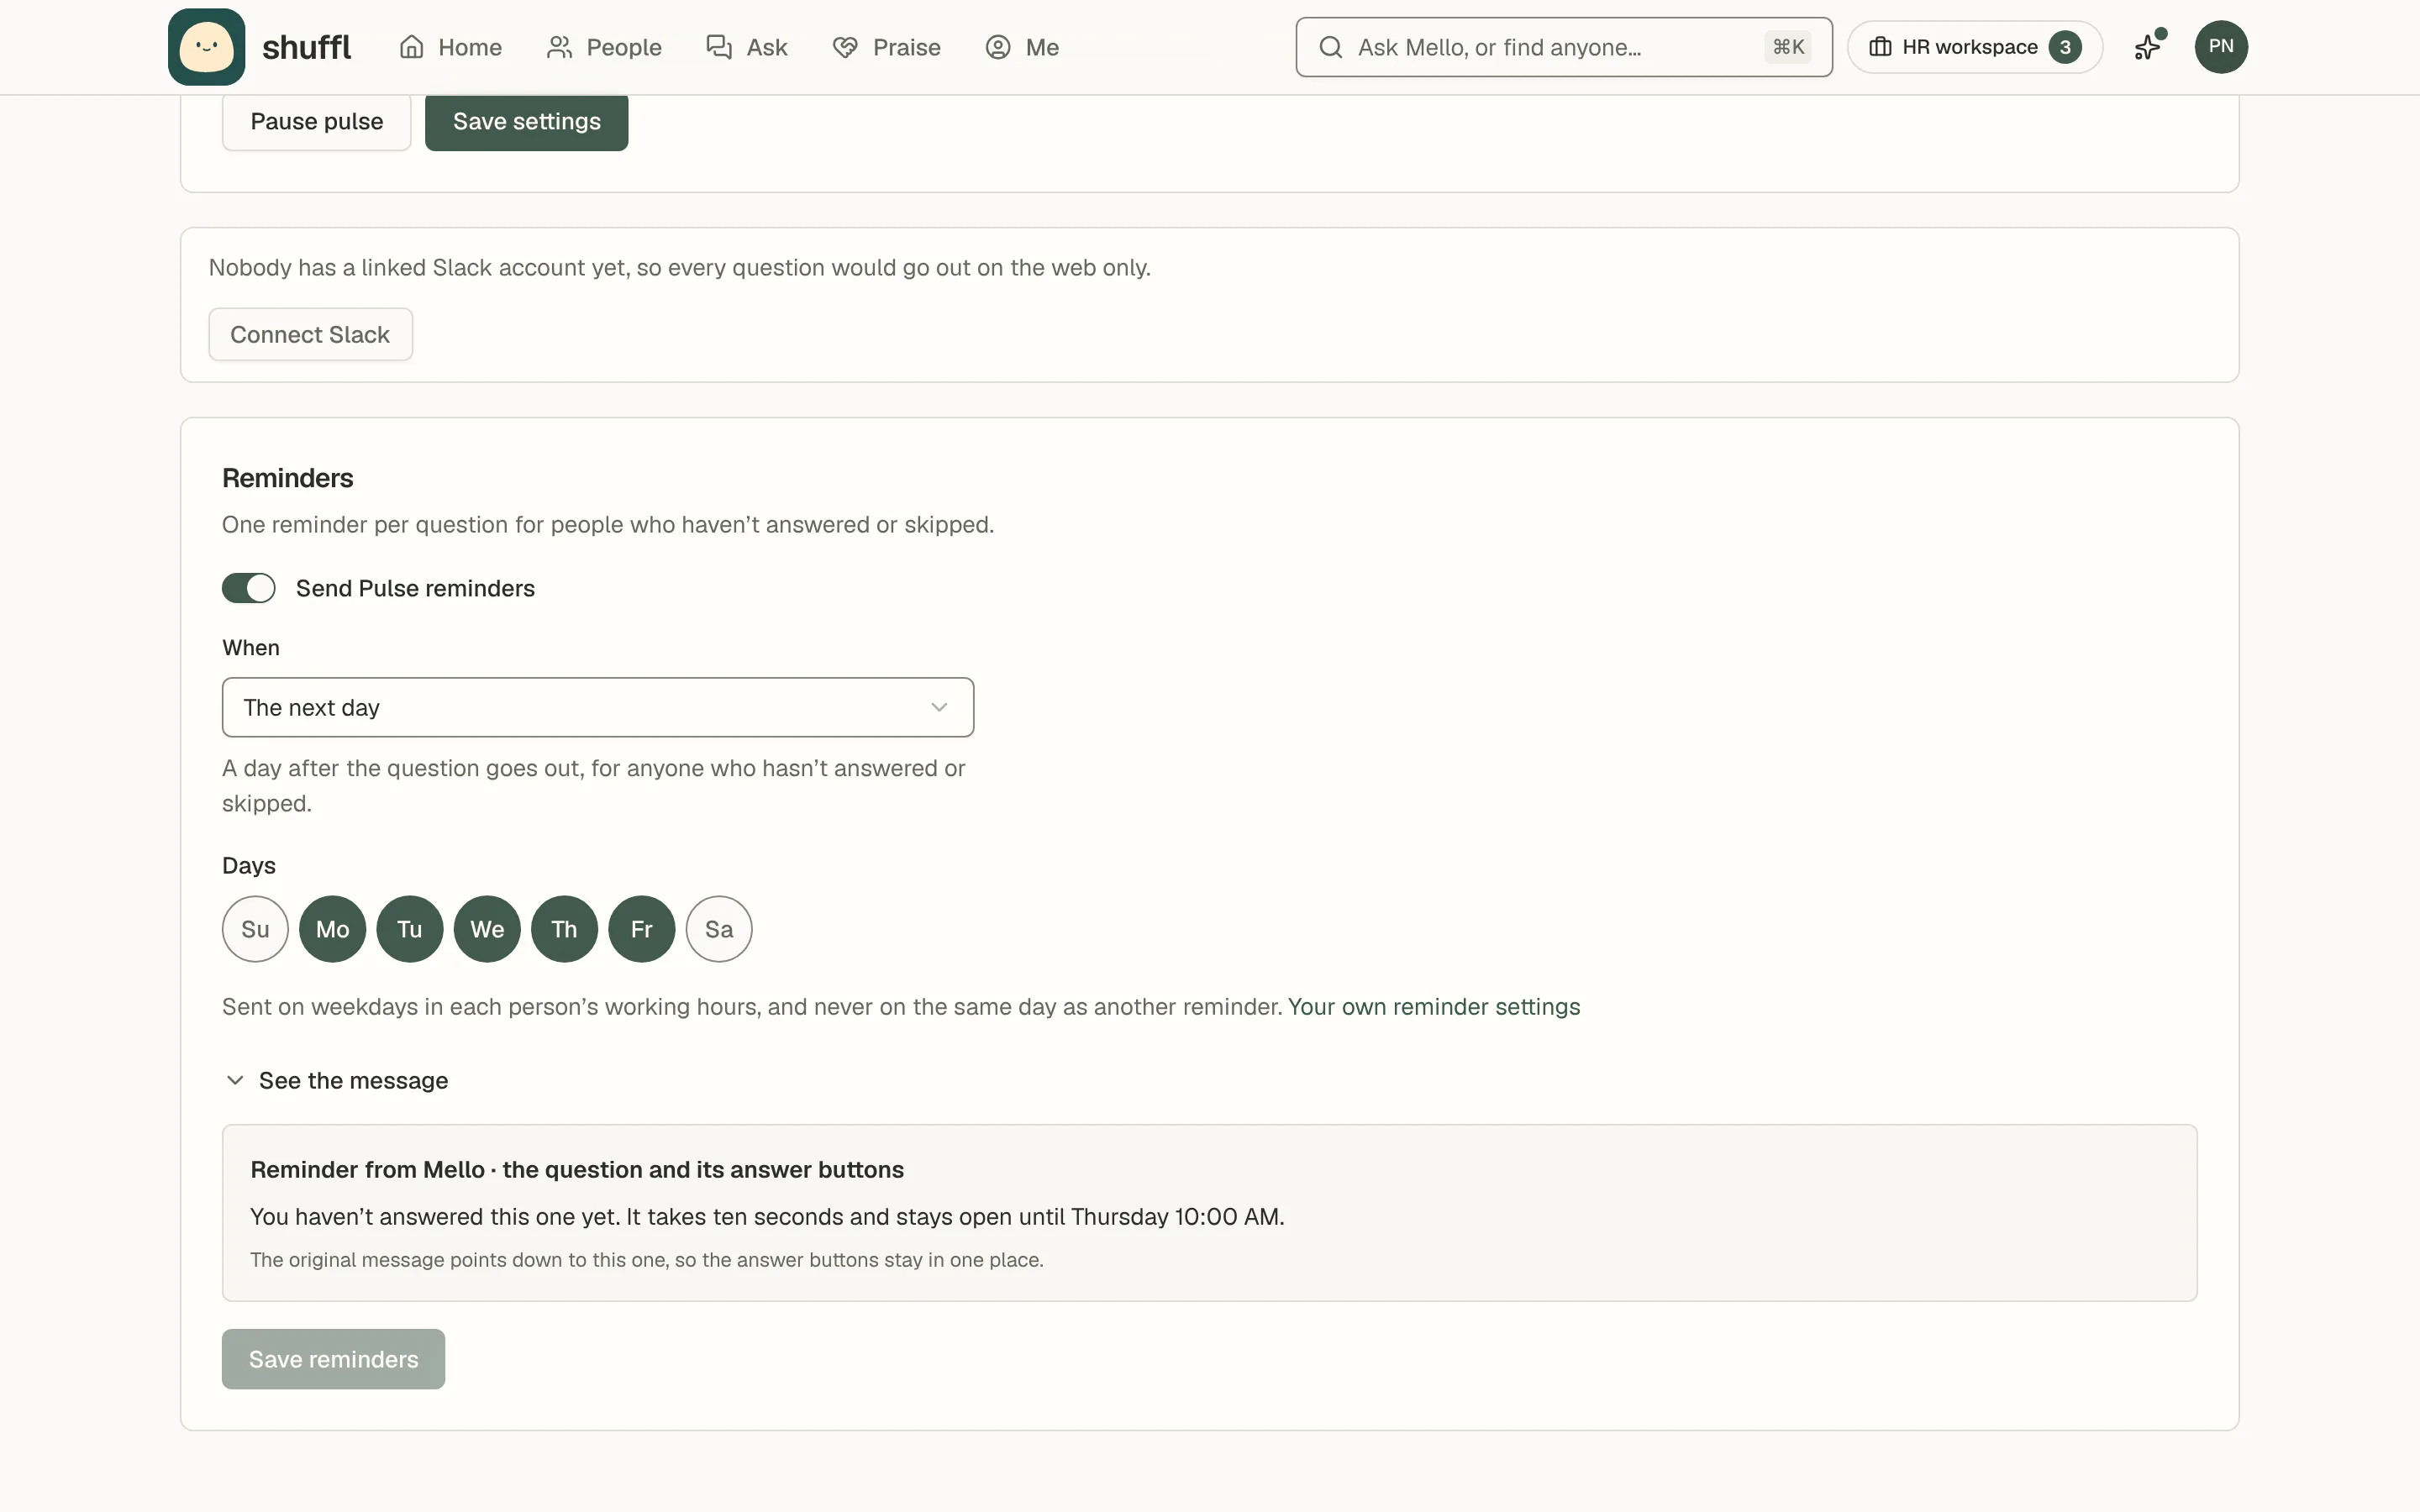The image size is (2420, 1512).
Task: Toggle the Th day pill
Action: click(565, 929)
